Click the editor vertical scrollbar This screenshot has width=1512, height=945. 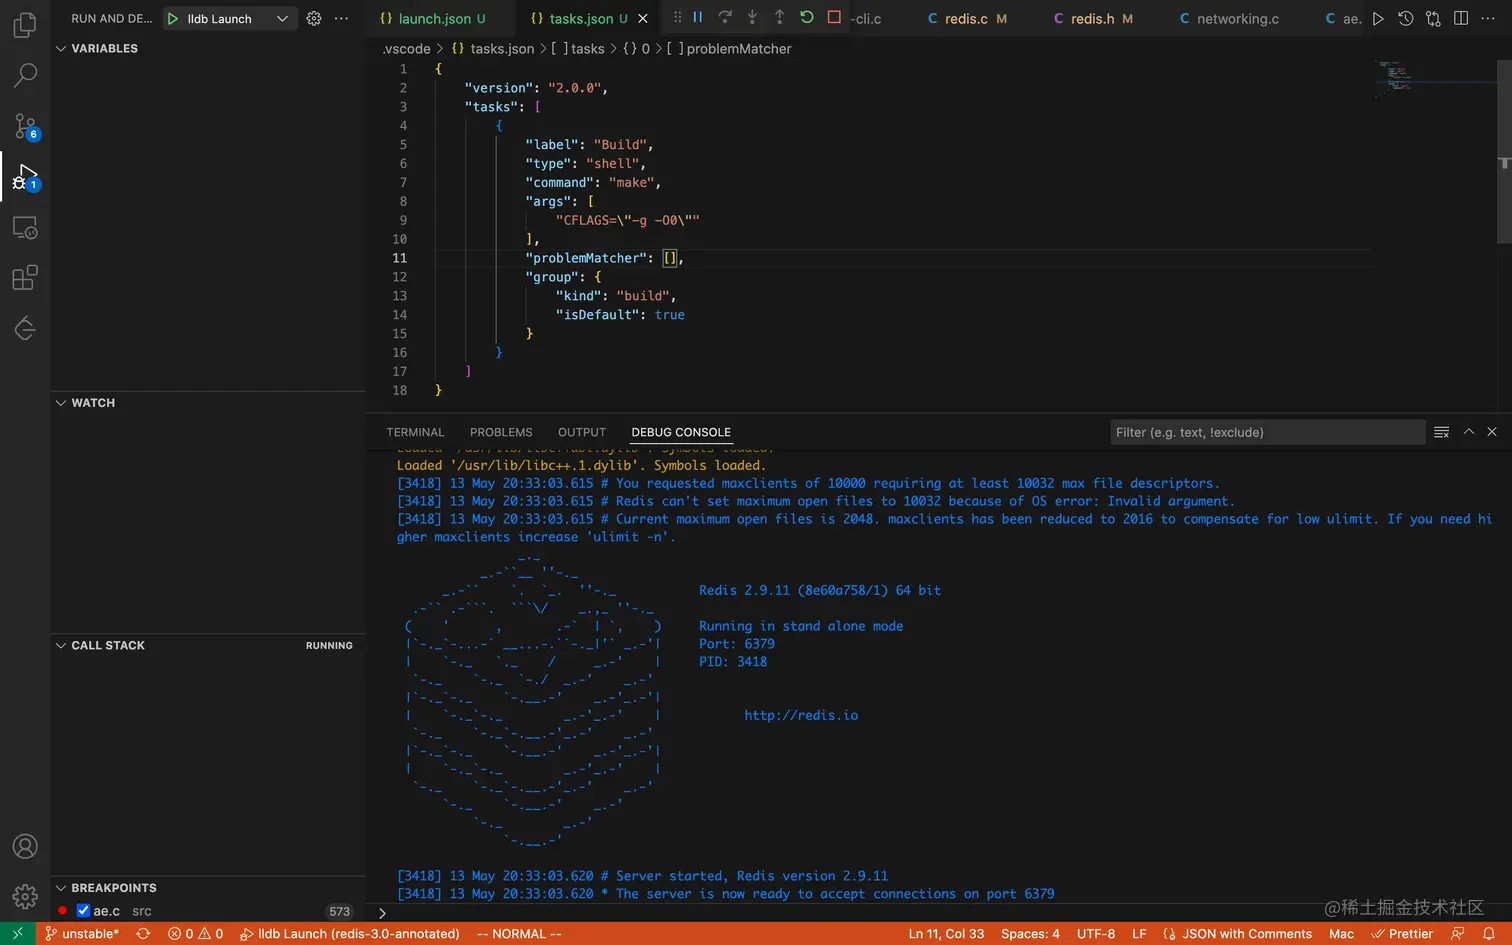coord(1504,150)
